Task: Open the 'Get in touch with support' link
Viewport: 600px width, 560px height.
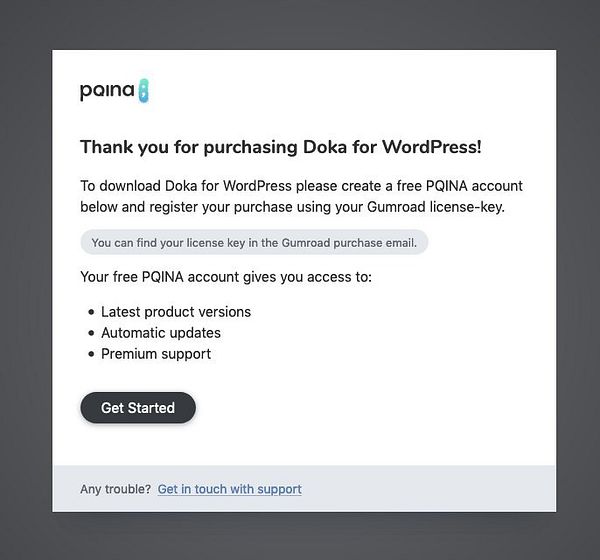Action: tap(230, 489)
